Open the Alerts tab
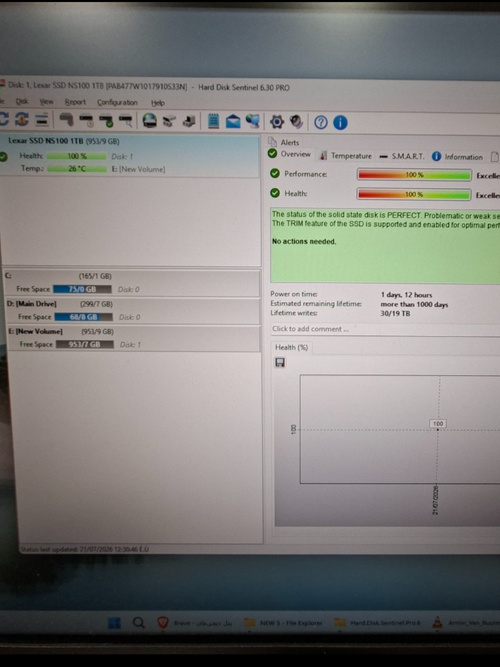The width and height of the screenshot is (500, 667). point(284,143)
